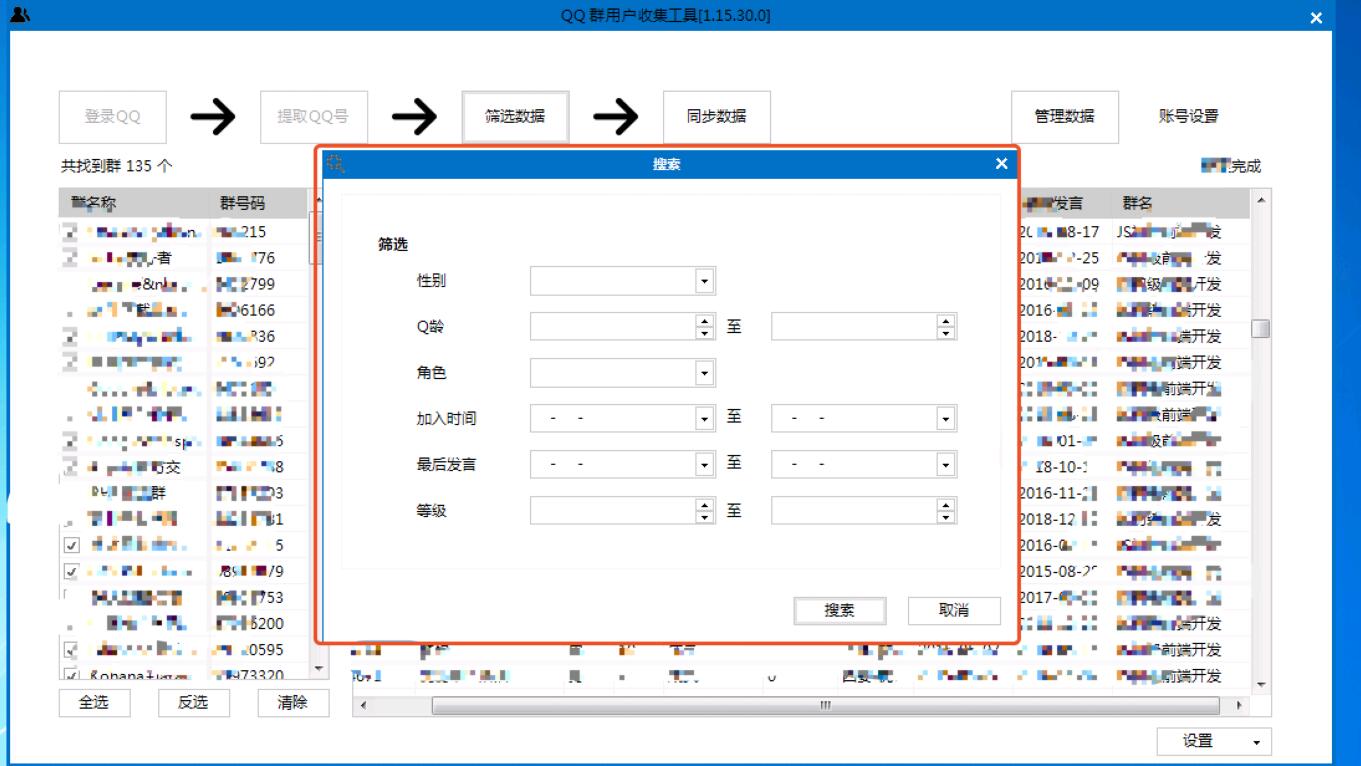The width and height of the screenshot is (1361, 766).
Task: Select the group row ending 753
Action: [x=184, y=597]
